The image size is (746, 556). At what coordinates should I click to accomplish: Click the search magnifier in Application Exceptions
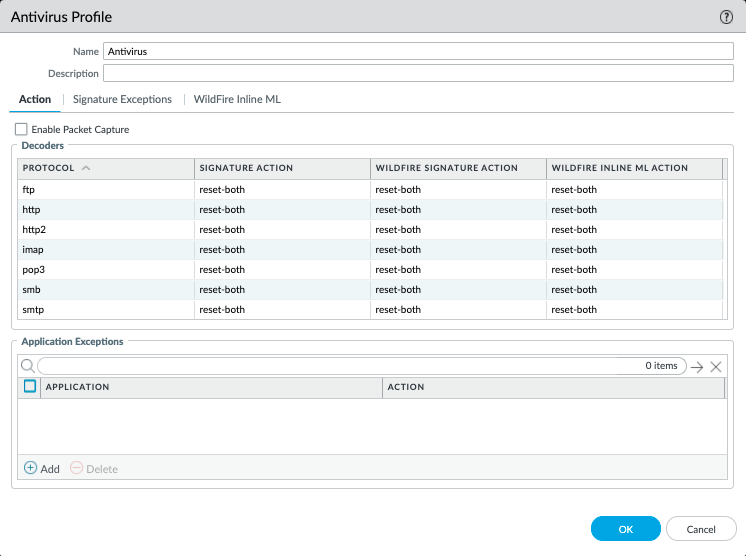point(28,366)
